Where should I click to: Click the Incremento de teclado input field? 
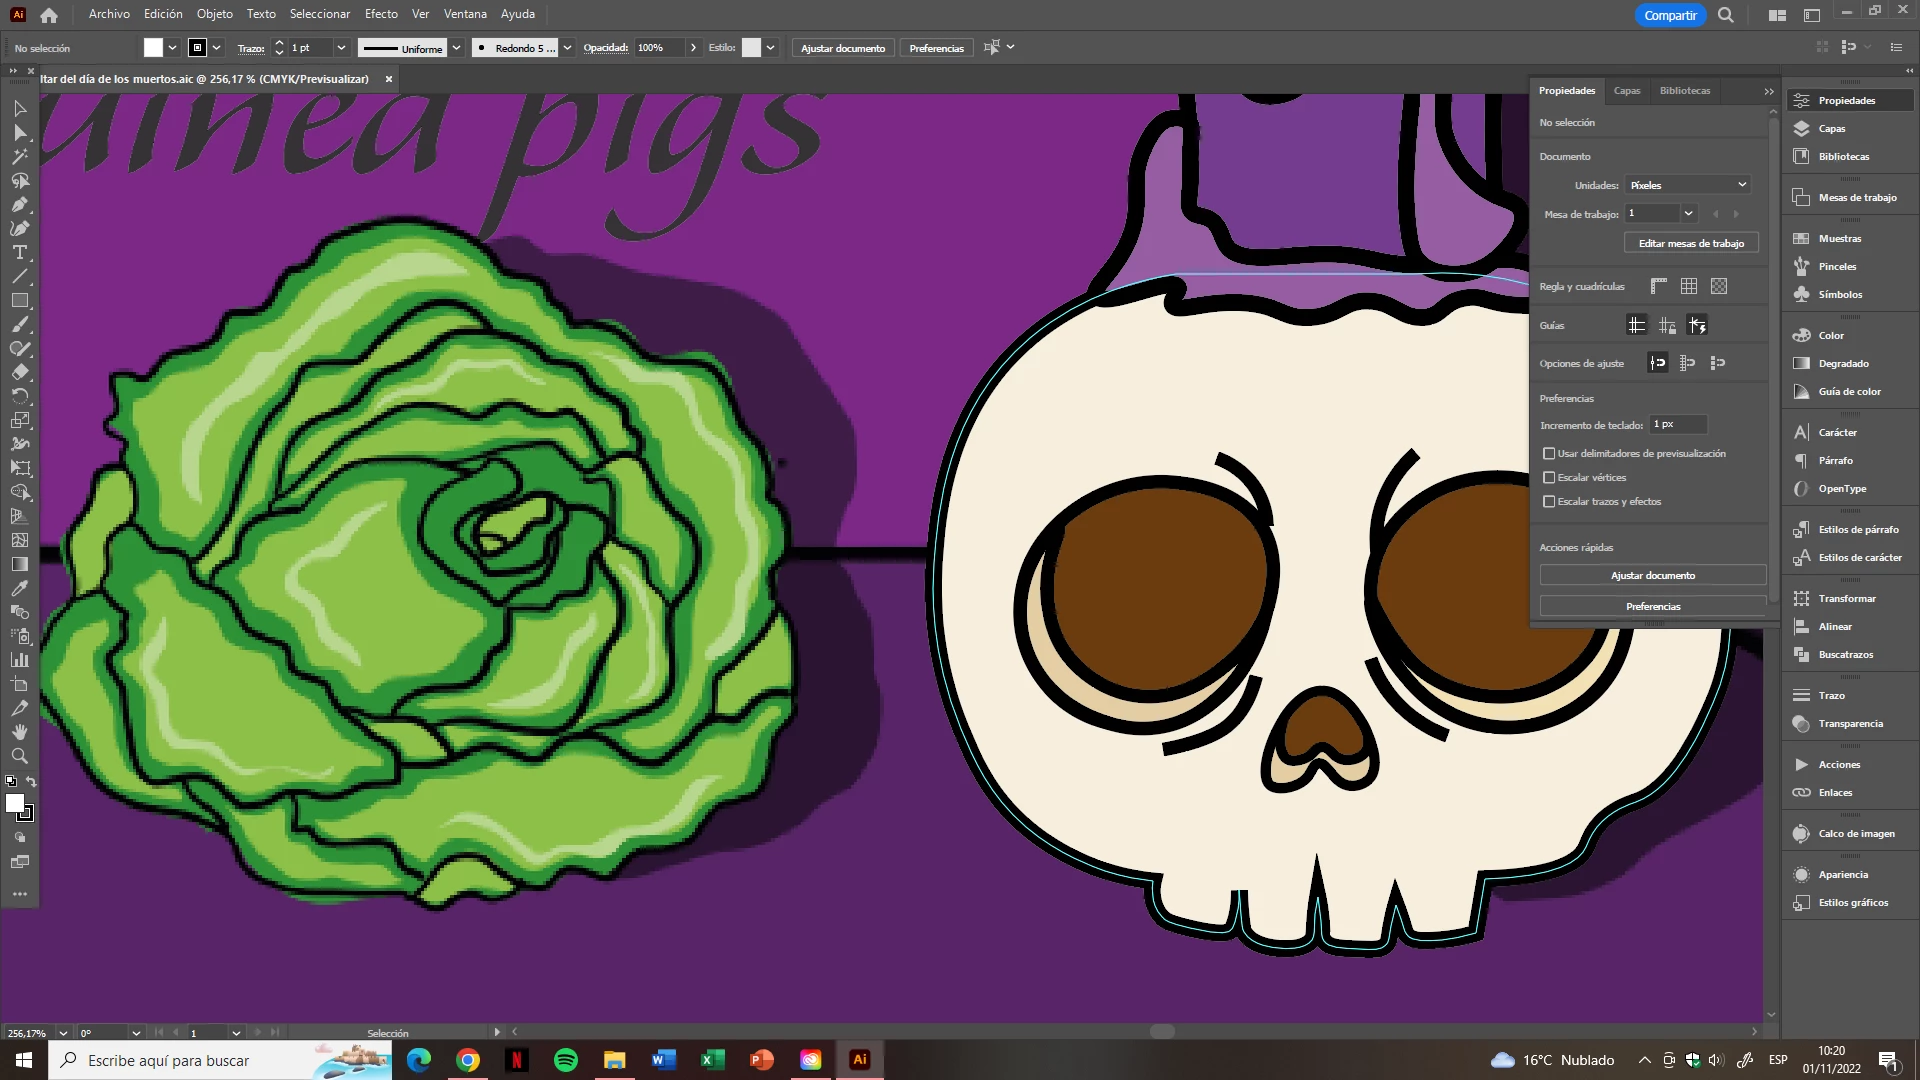click(x=1678, y=424)
